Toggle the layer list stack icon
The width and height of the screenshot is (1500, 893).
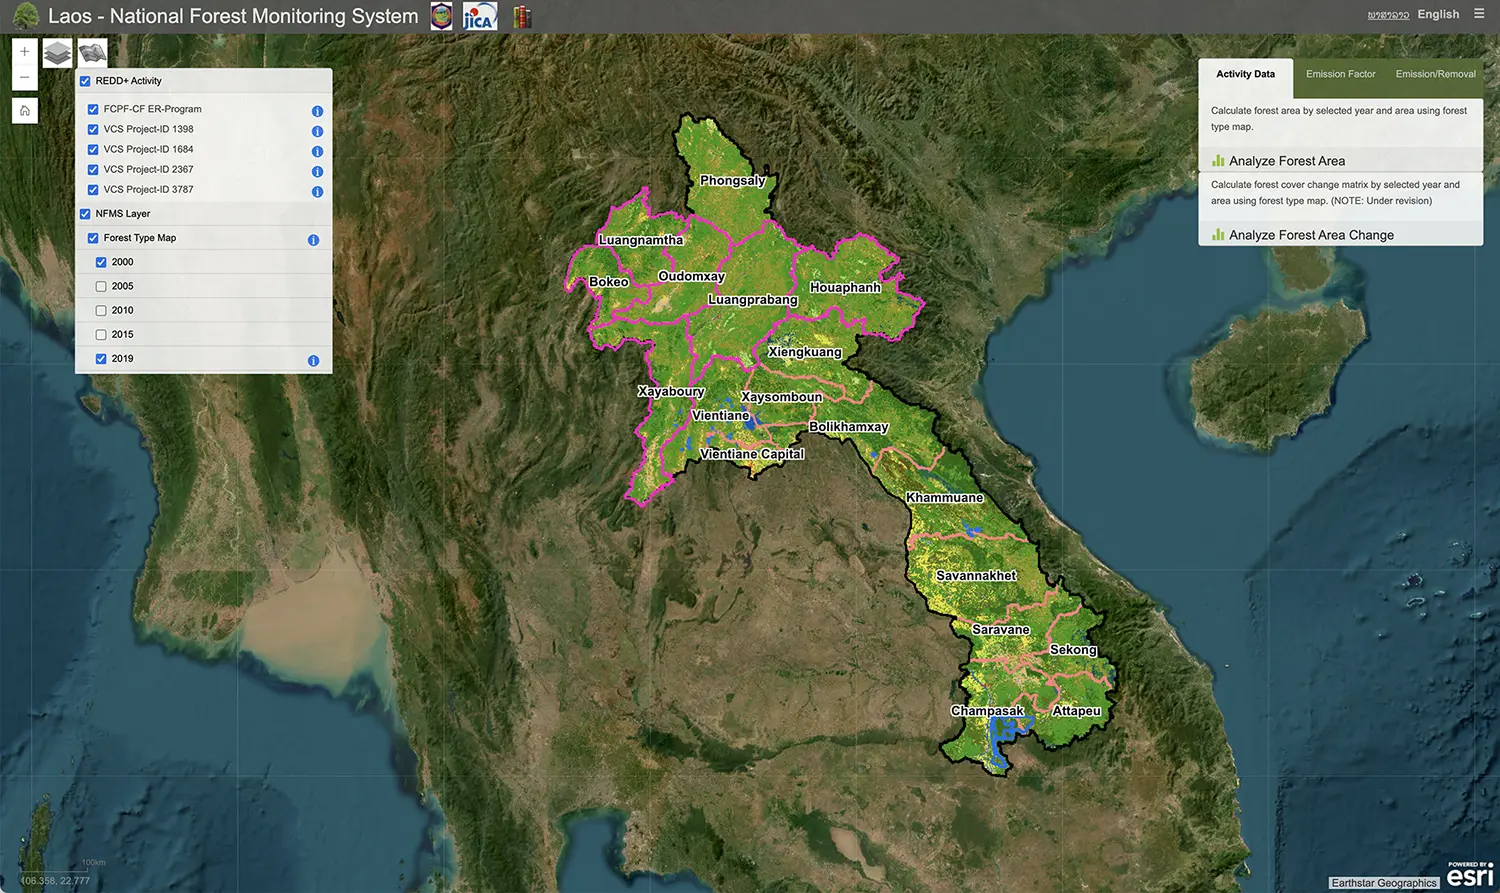[x=58, y=53]
